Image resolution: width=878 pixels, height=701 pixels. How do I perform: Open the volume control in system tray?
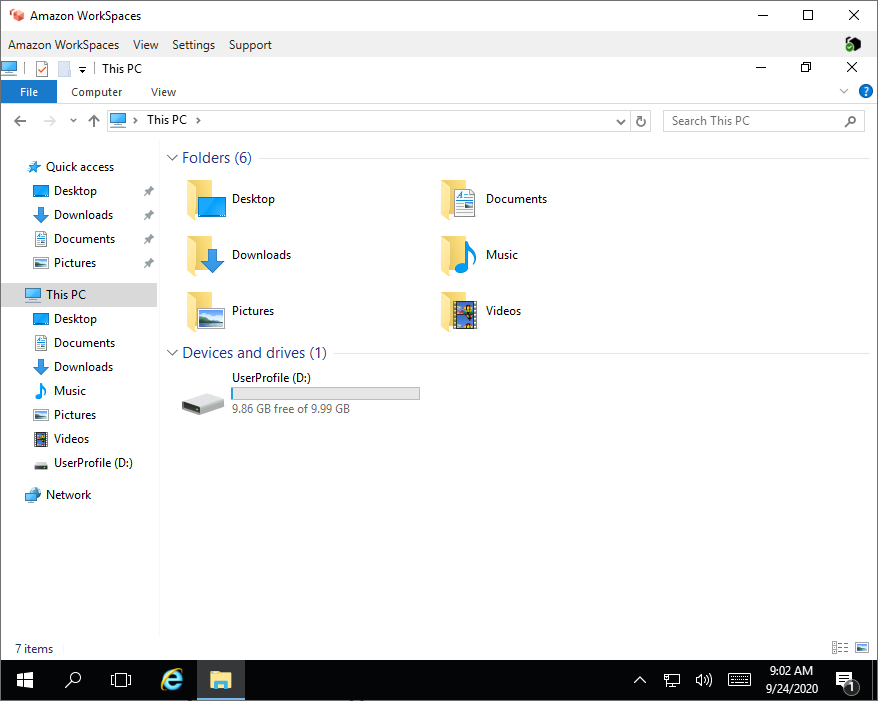coord(703,680)
